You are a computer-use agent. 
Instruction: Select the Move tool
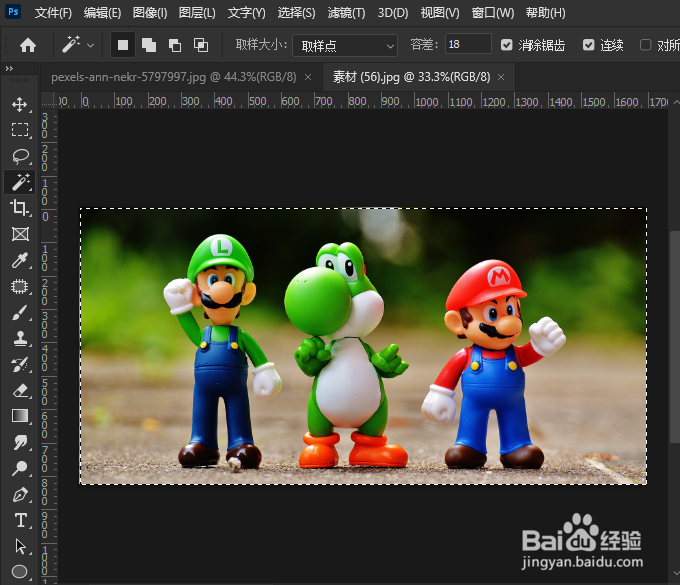click(x=20, y=104)
